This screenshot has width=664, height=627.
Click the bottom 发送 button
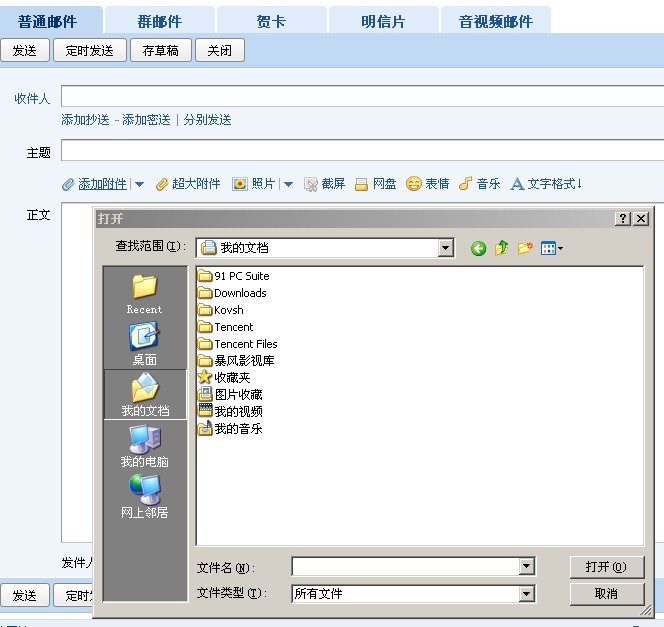click(x=25, y=595)
